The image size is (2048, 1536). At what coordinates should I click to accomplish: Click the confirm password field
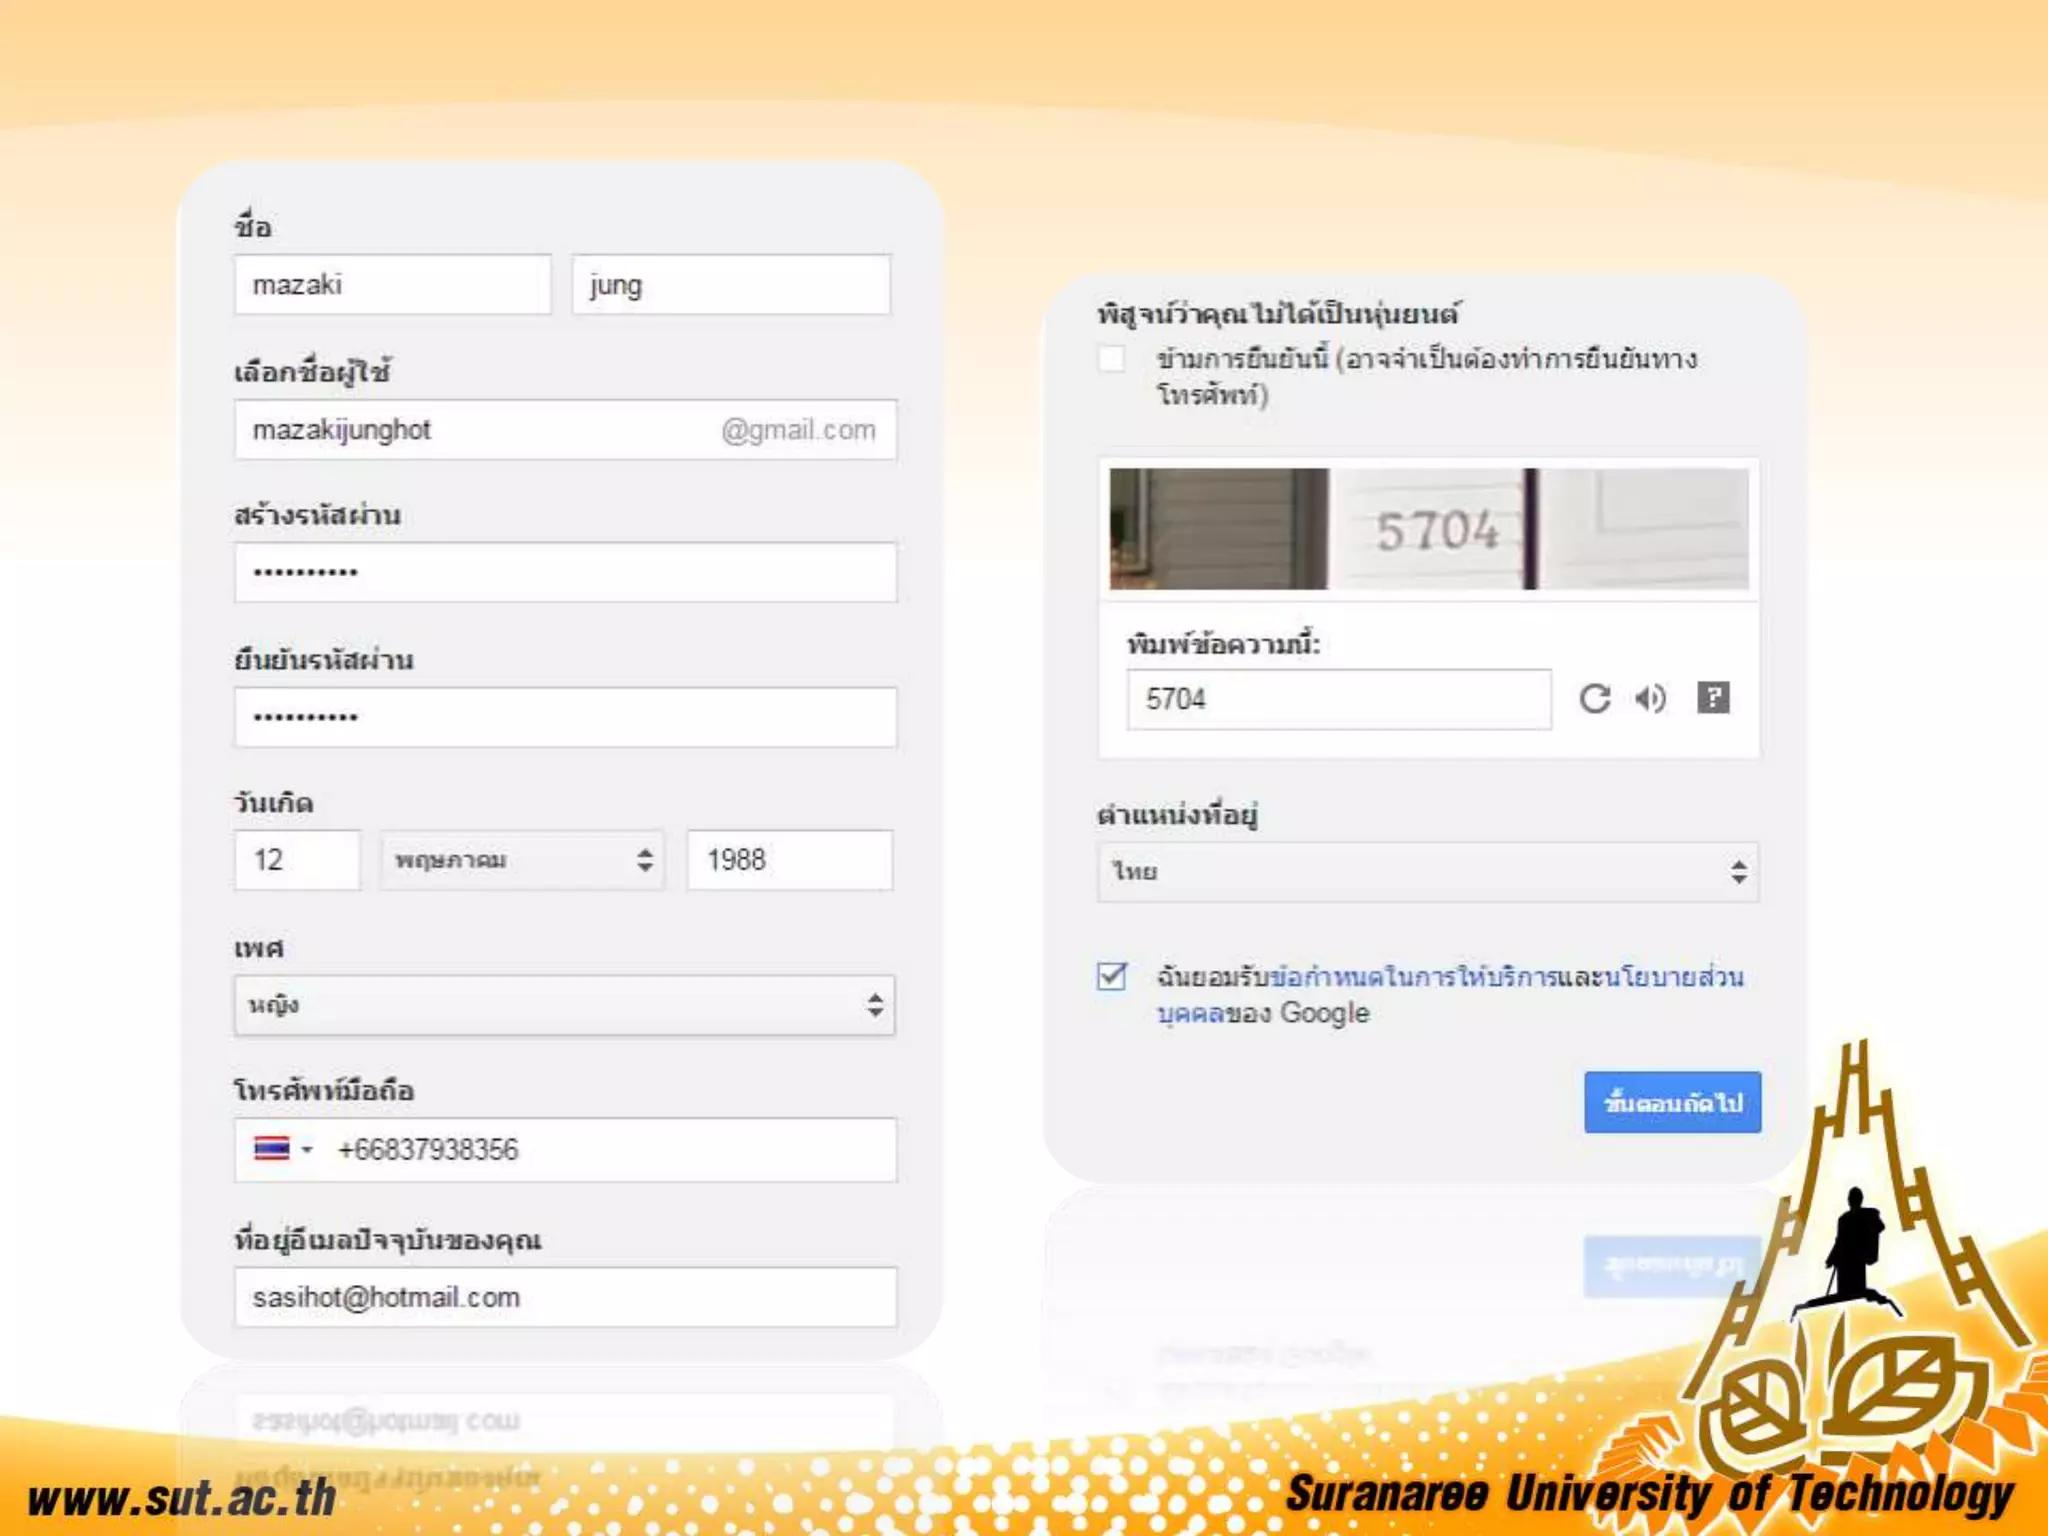tap(565, 717)
